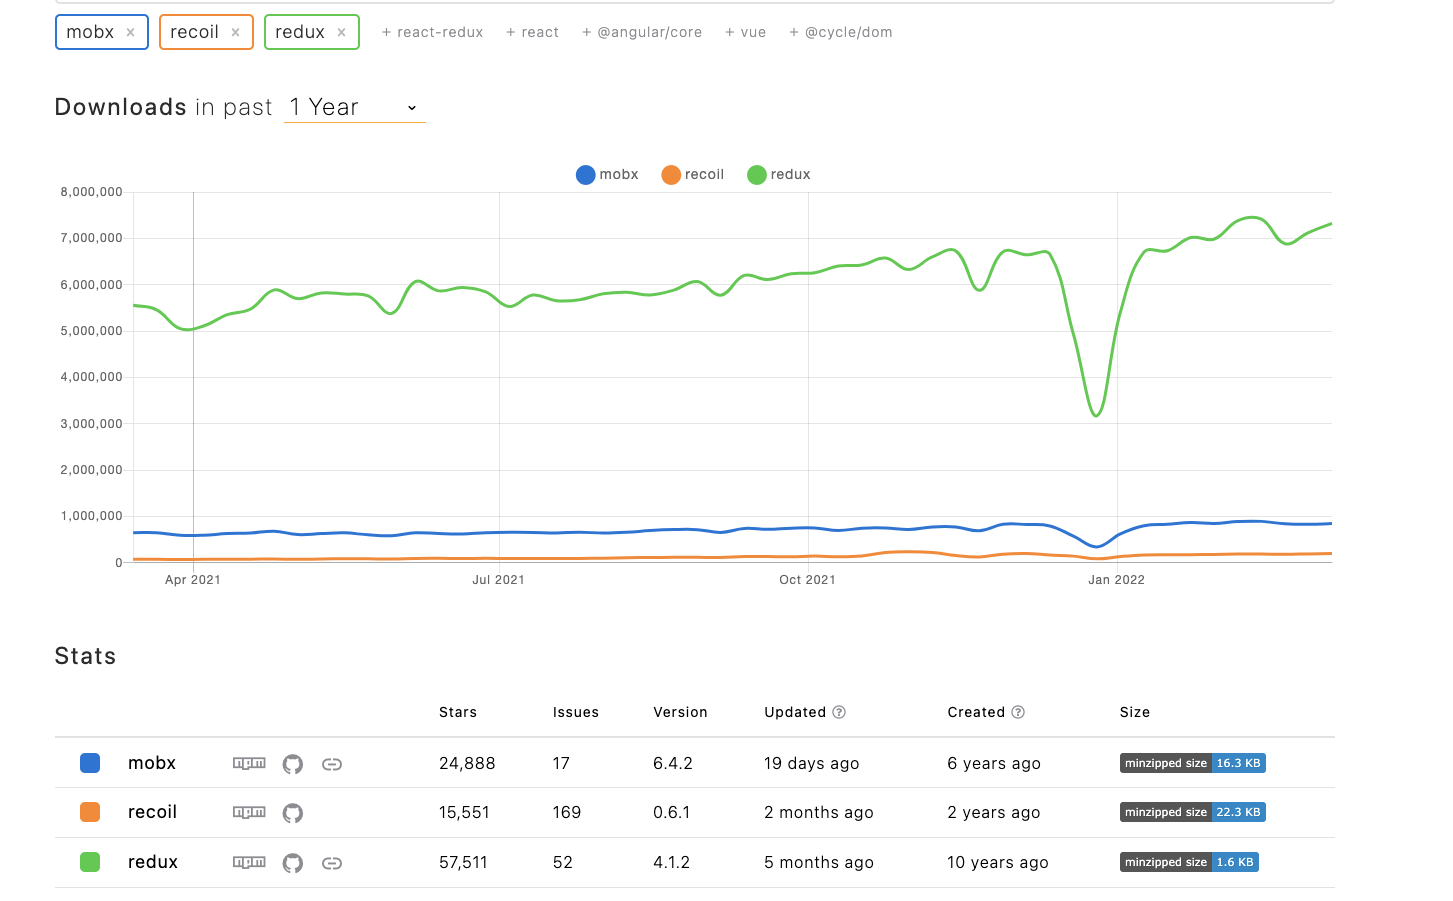Click recoil orange color swatch in stats
Viewport: 1453px width, 901px height.
[90, 812]
